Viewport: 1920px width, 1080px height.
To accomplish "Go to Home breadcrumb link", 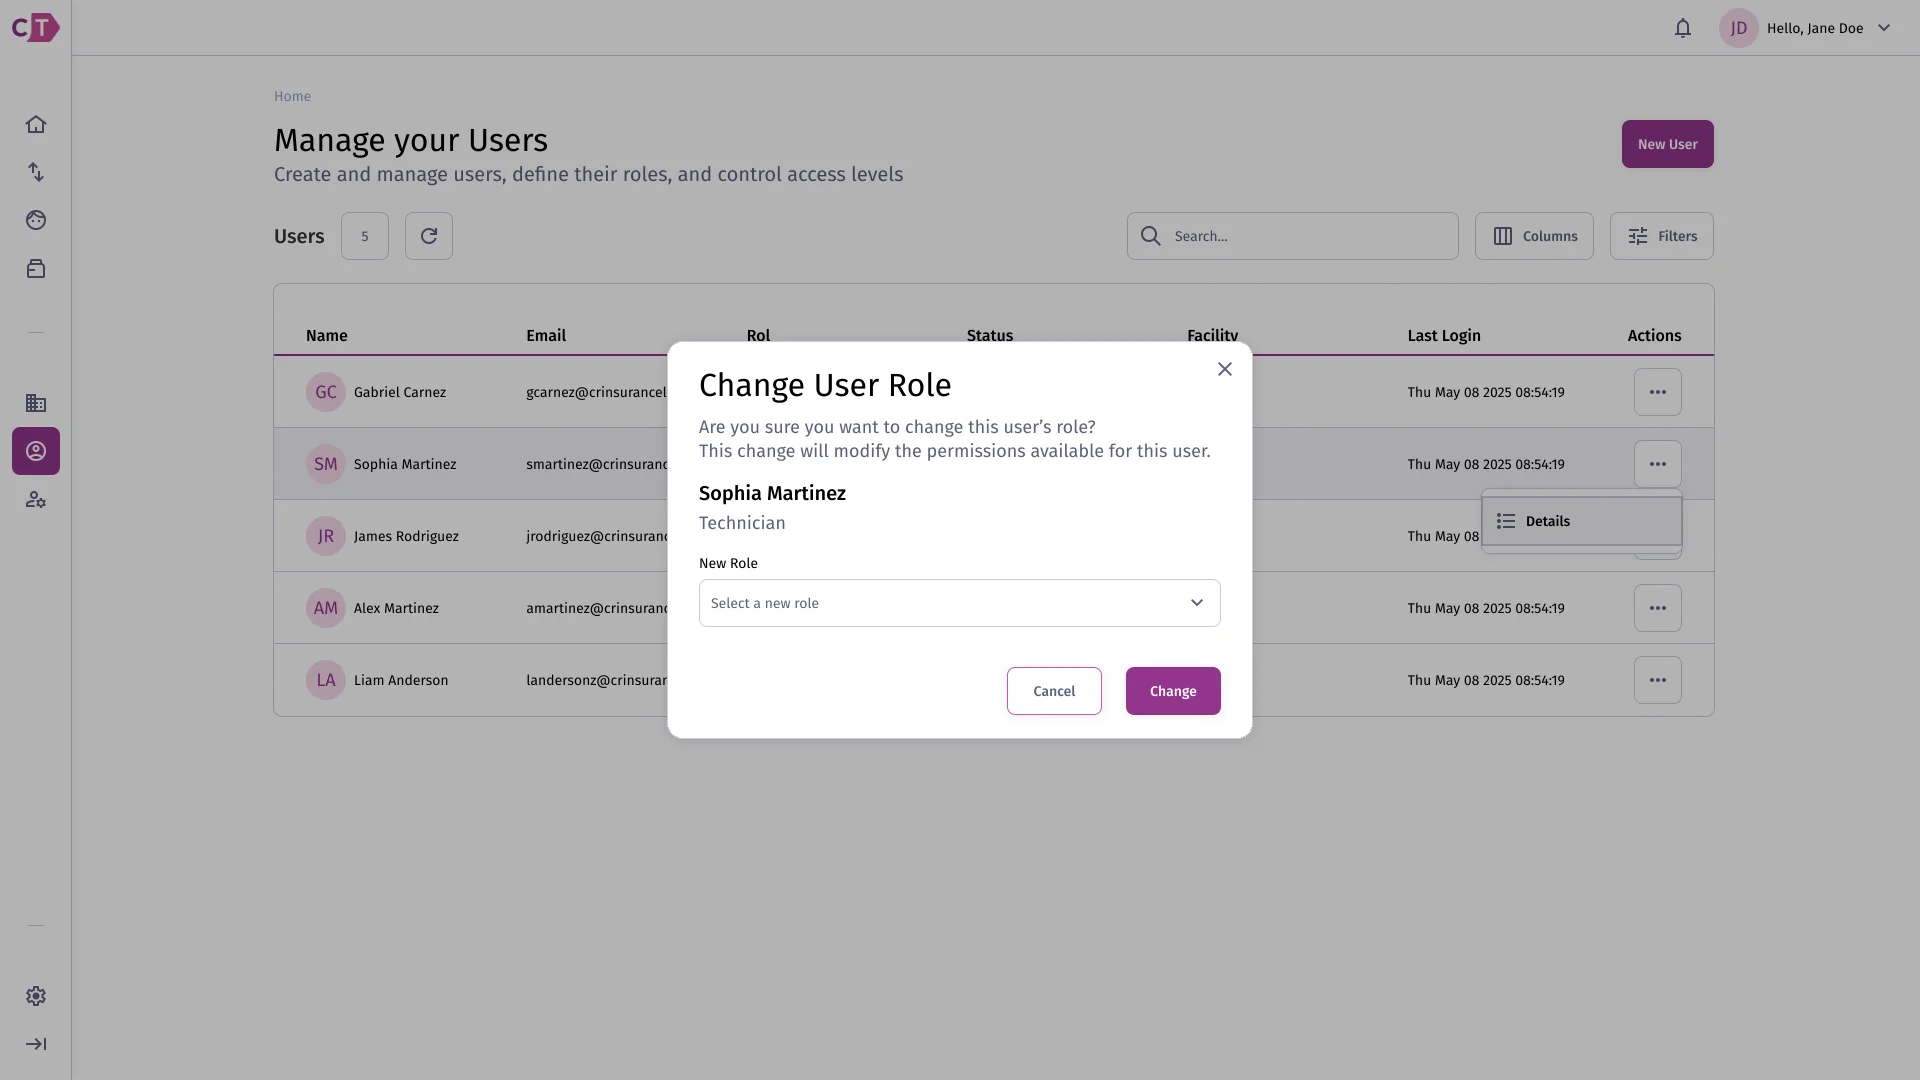I will click(x=292, y=96).
